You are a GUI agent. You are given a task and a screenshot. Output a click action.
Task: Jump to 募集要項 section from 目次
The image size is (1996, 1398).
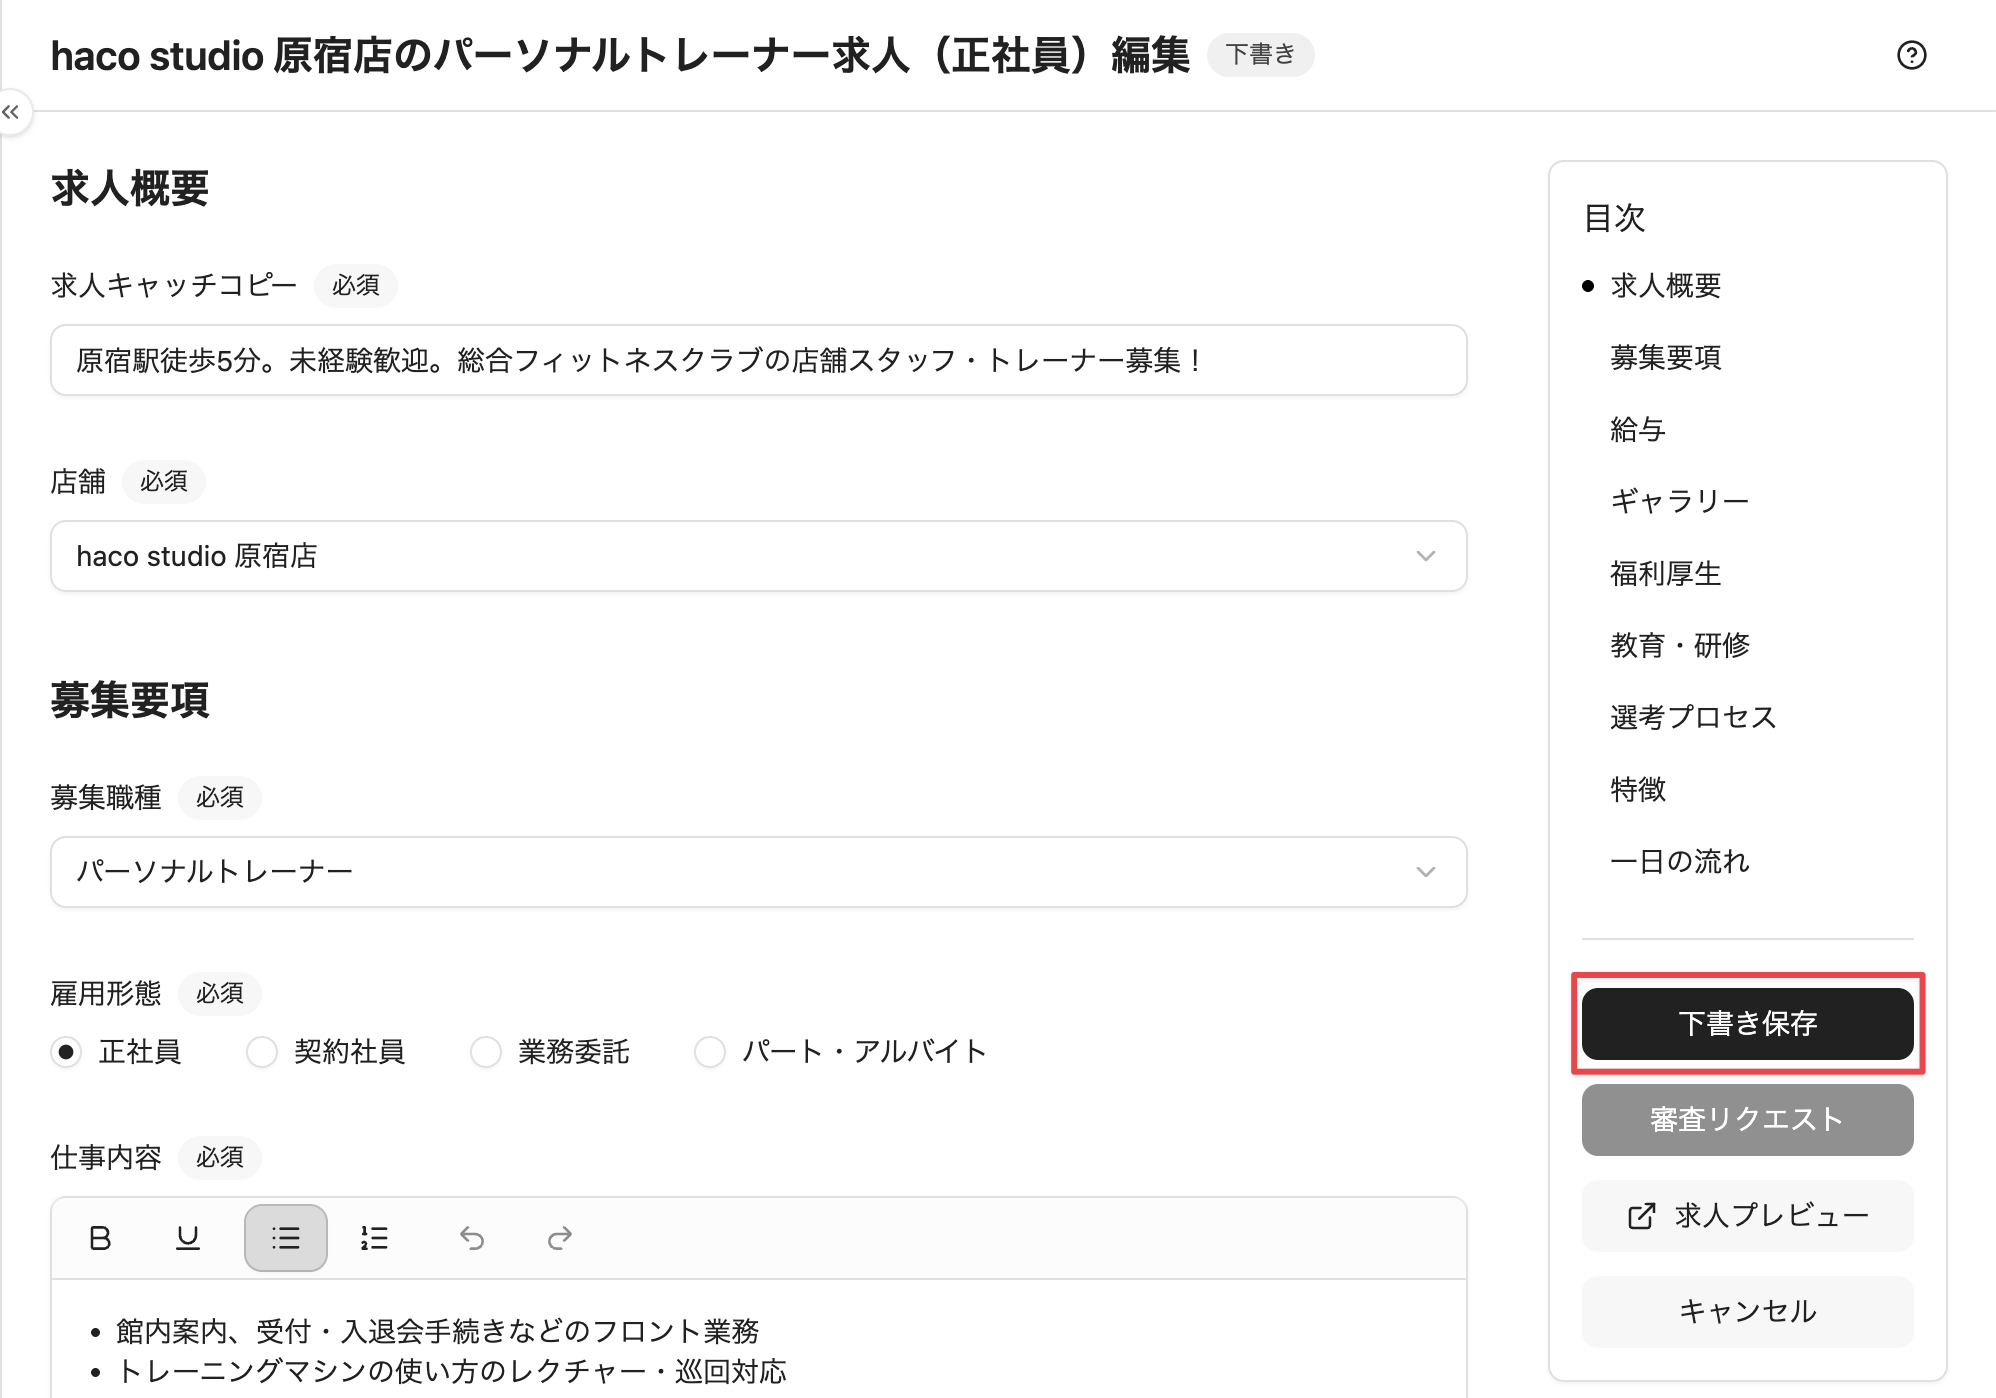pos(1665,358)
